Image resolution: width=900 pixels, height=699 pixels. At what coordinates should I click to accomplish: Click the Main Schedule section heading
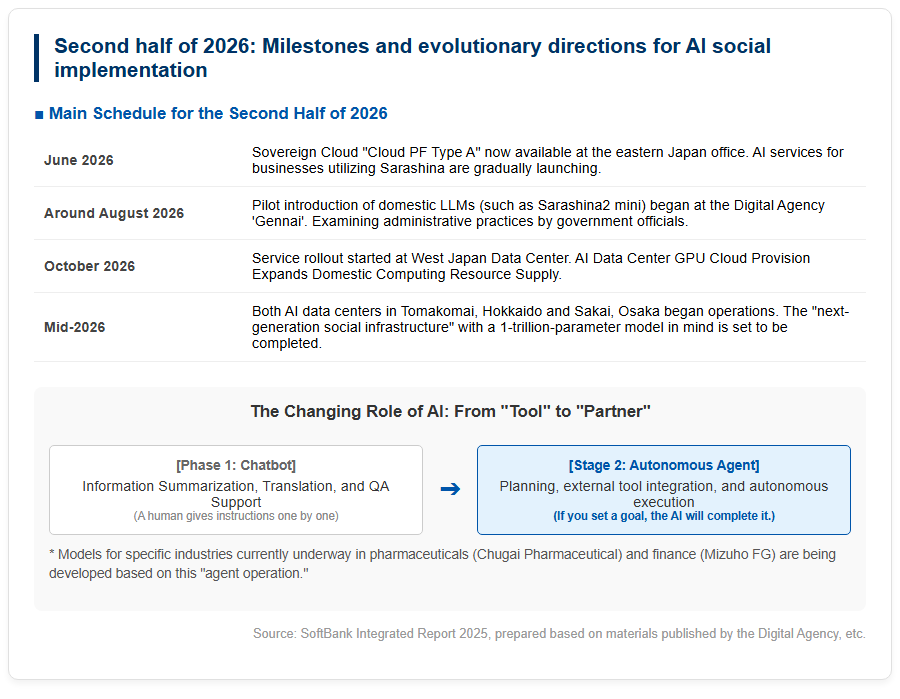218,114
